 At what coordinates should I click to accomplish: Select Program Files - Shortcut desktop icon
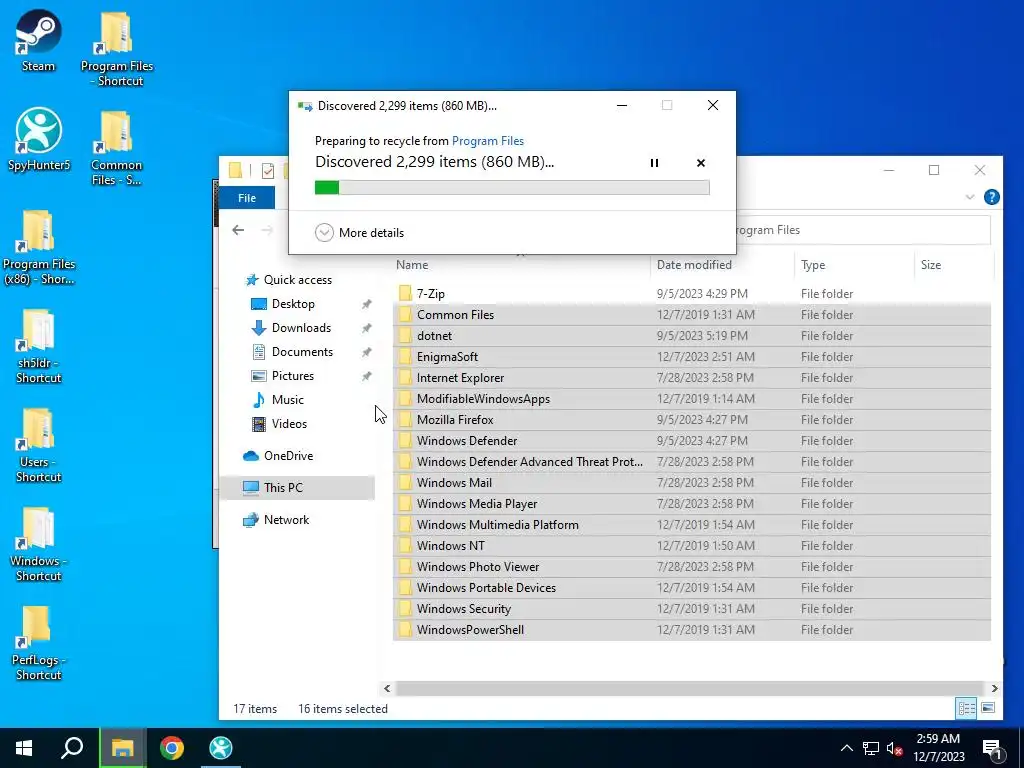click(x=117, y=49)
